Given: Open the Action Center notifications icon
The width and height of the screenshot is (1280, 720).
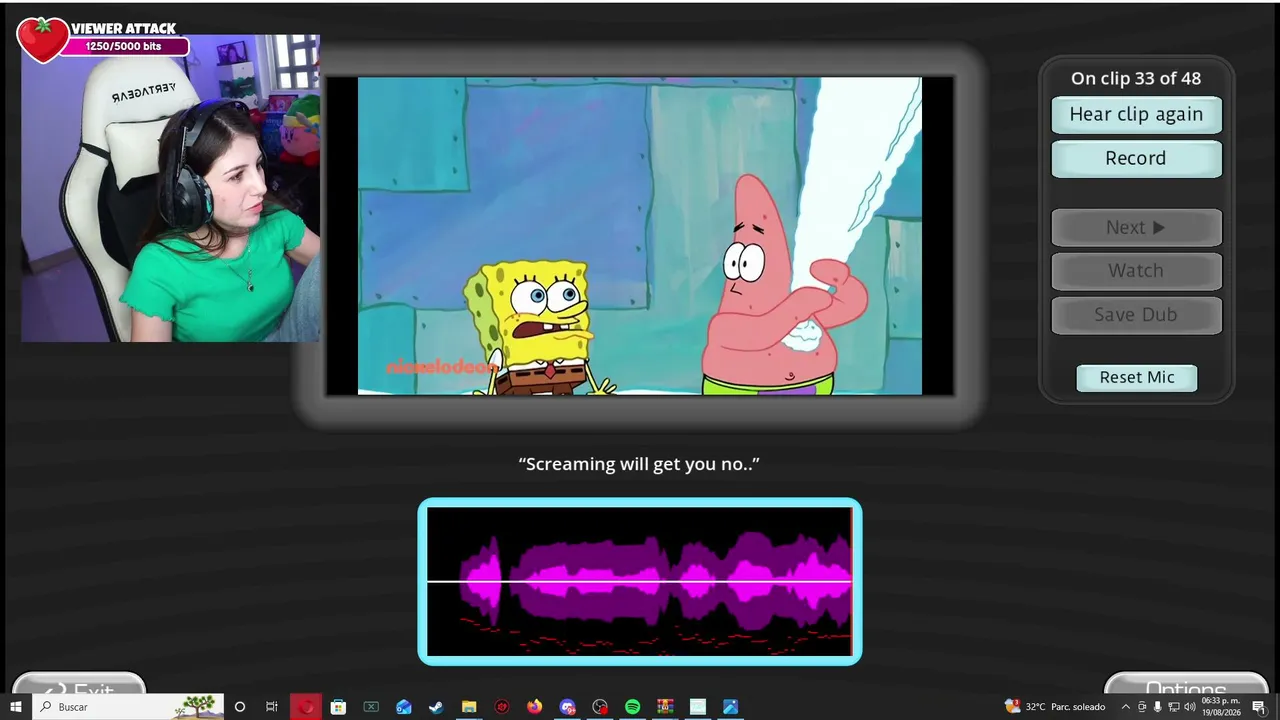Looking at the screenshot, I should point(1259,707).
